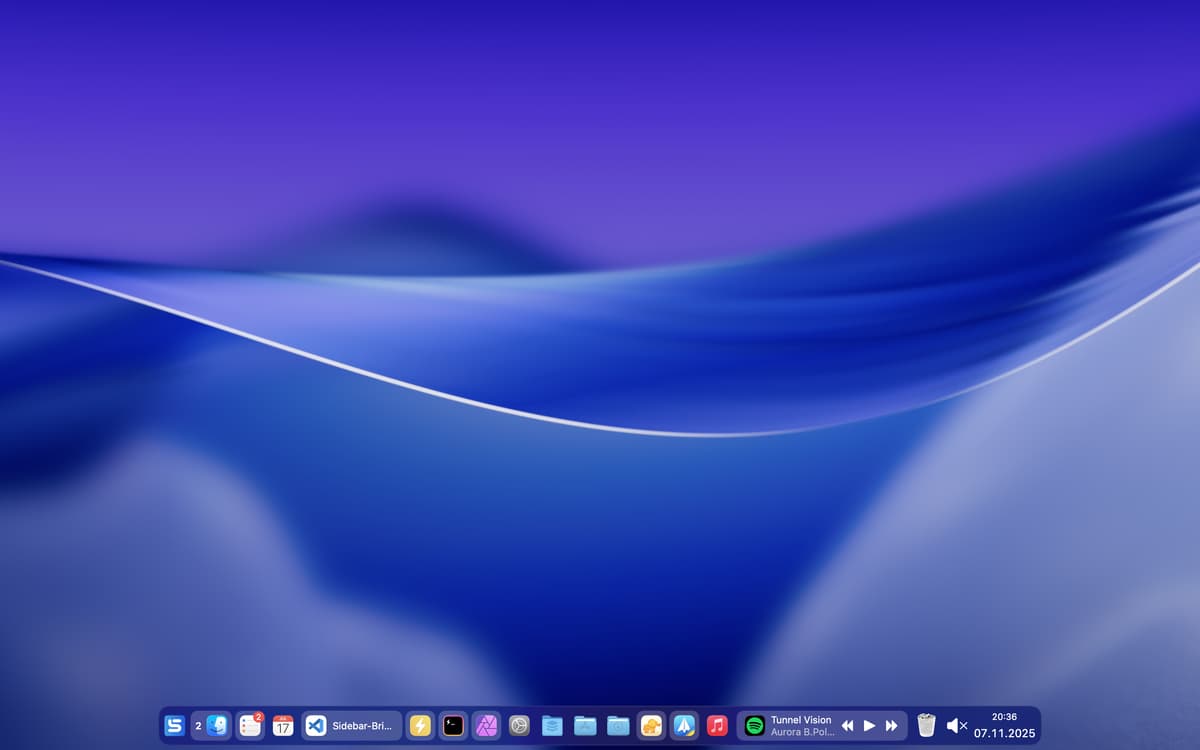This screenshot has height=750, width=1200.
Task: Open the Apple Music app
Action: click(x=717, y=726)
